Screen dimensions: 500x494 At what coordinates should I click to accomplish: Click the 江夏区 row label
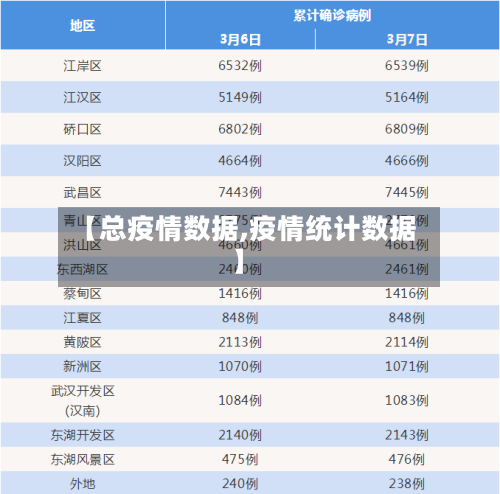coord(82,318)
